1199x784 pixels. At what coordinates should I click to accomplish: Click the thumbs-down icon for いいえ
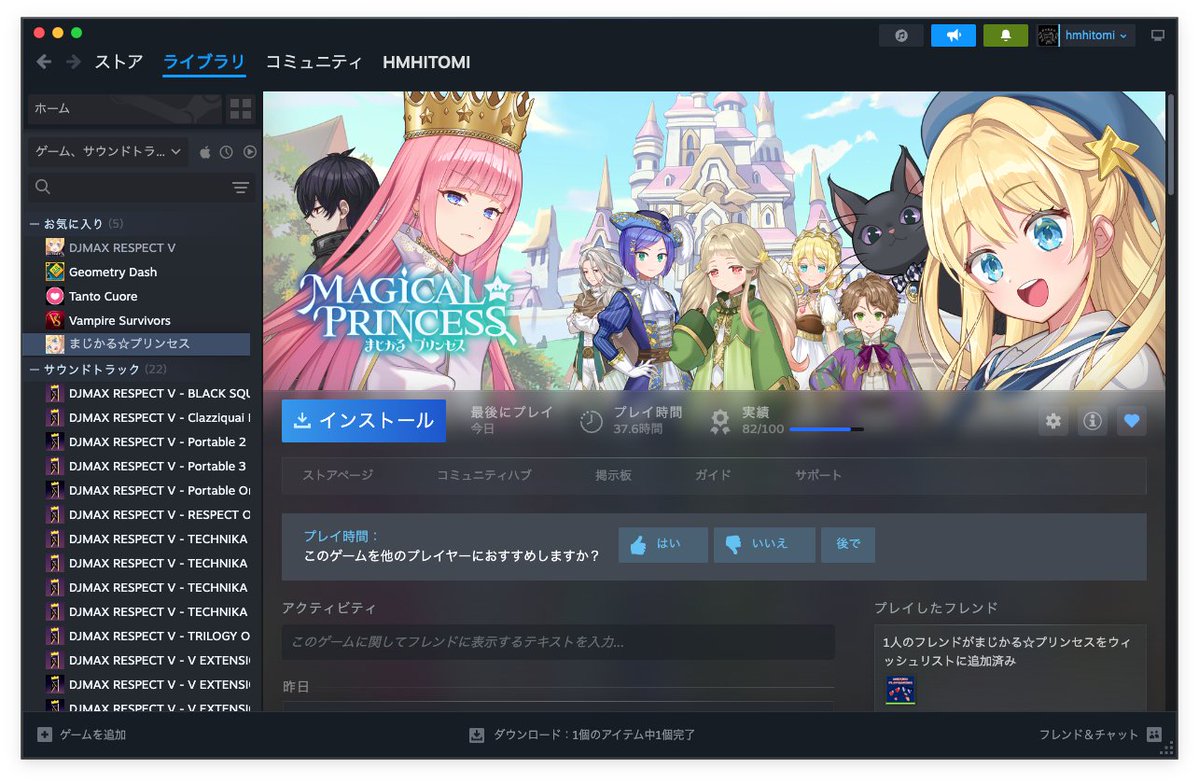(x=733, y=545)
